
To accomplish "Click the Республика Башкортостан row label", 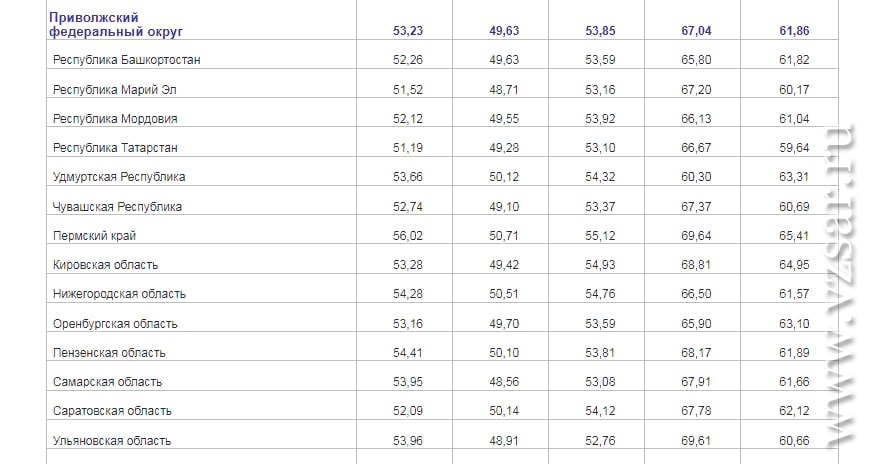I will pos(126,60).
